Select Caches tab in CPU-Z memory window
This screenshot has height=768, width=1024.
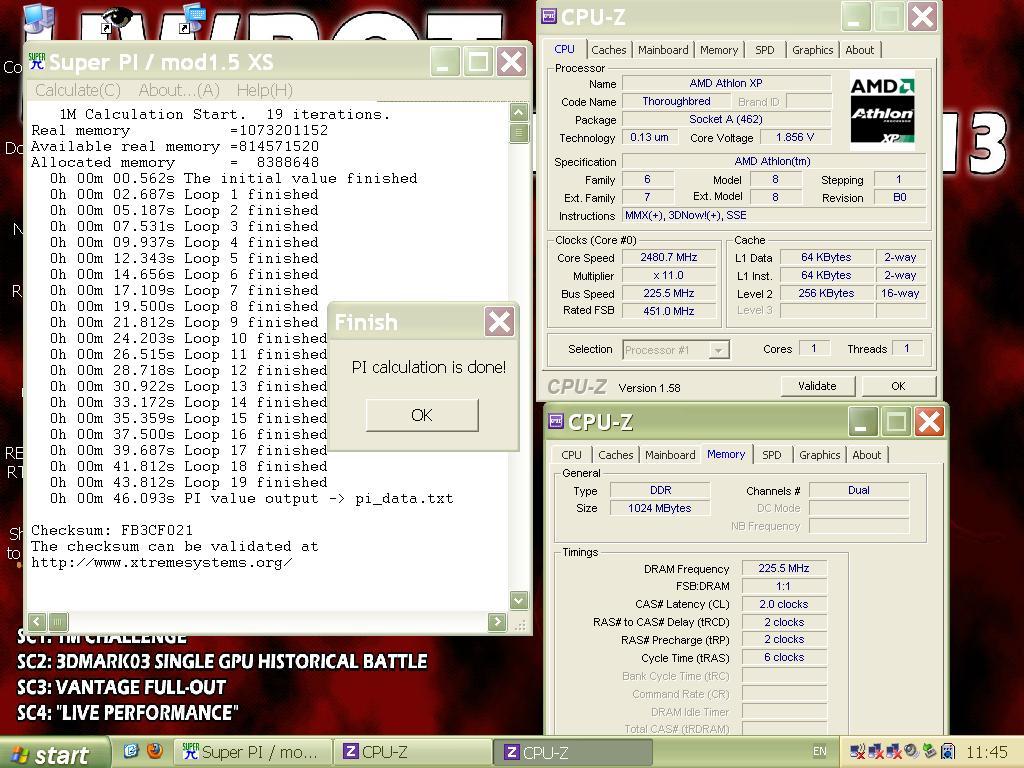pos(616,455)
